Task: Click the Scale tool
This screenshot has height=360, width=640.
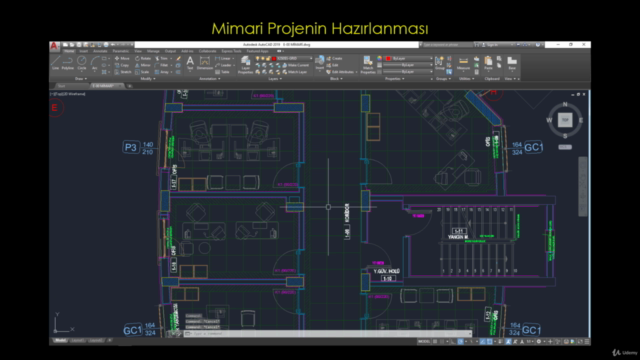Action: coord(142,72)
